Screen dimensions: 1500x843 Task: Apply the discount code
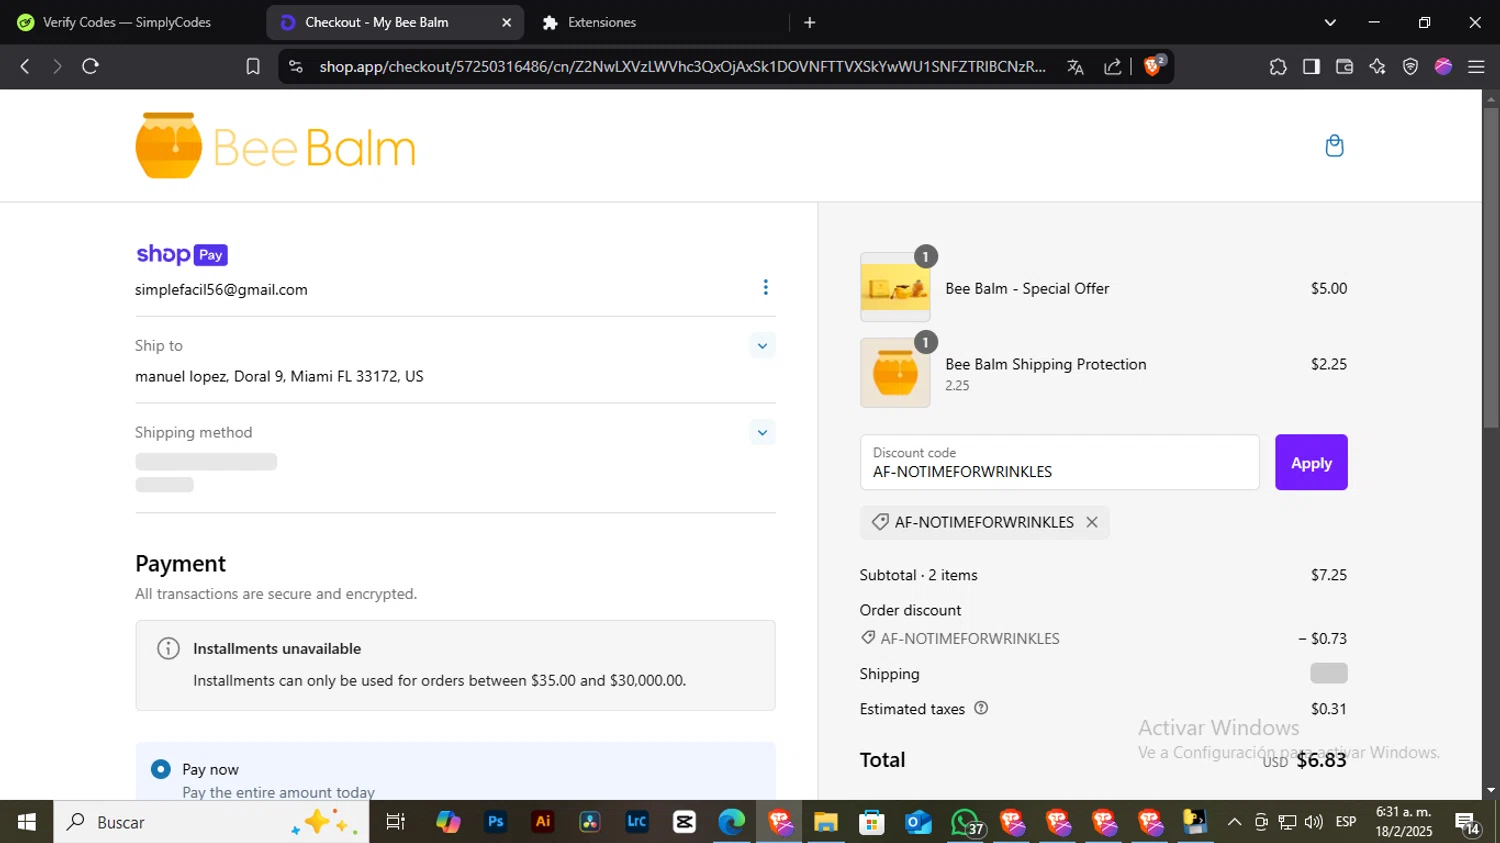click(1311, 462)
